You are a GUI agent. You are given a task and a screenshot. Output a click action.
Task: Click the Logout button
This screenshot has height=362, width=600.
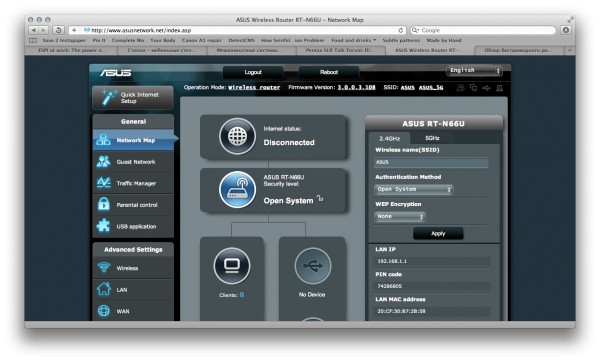click(253, 72)
